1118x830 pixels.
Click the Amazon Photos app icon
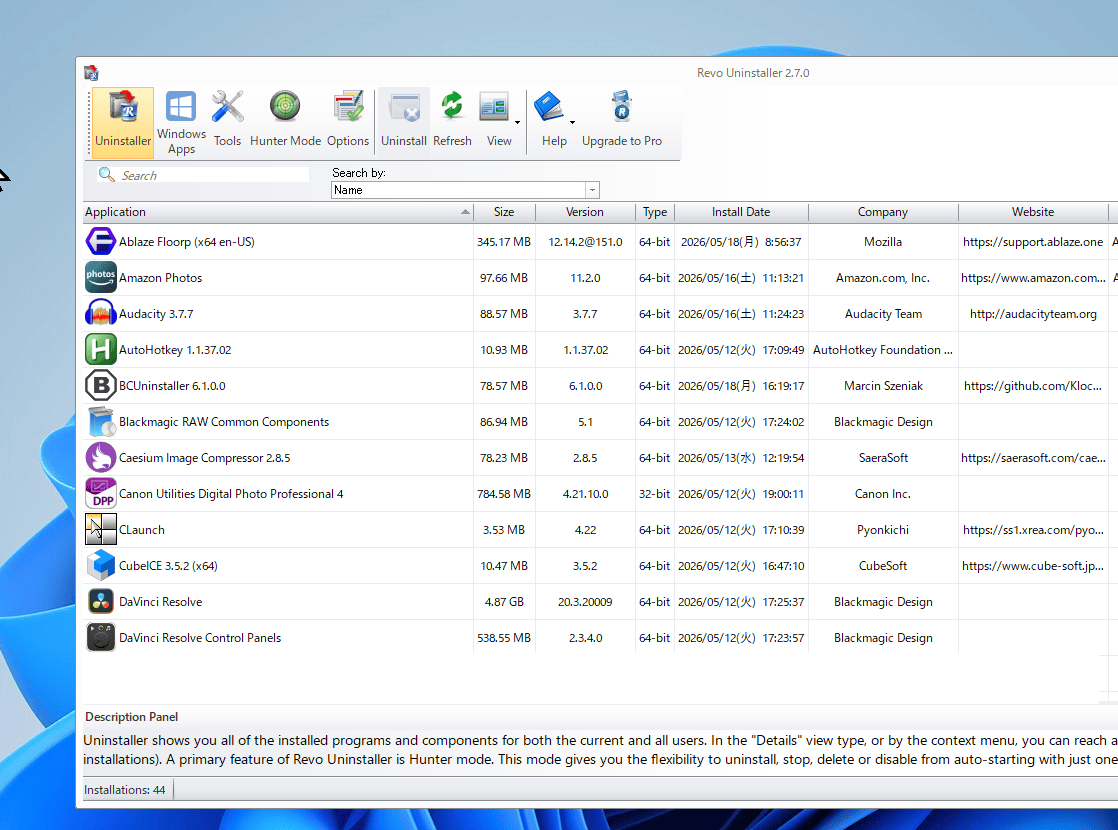(101, 277)
